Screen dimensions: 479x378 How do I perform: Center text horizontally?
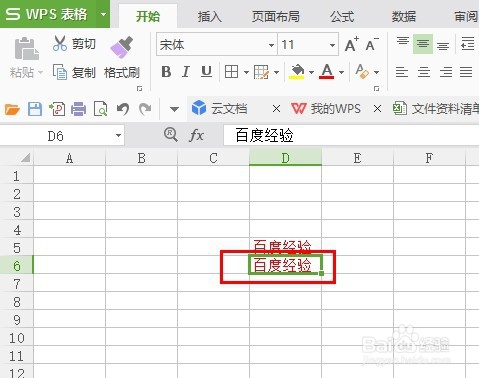click(424, 72)
